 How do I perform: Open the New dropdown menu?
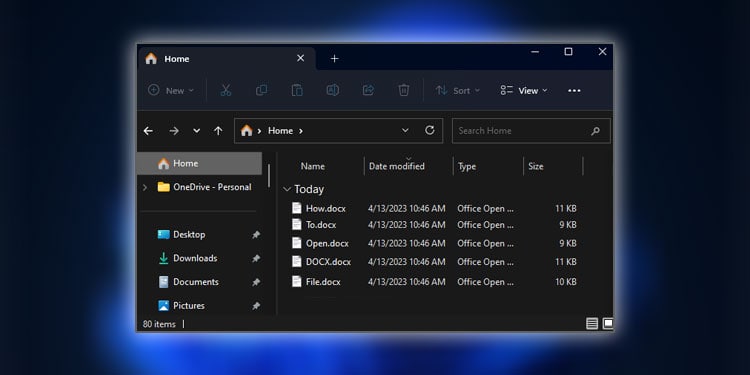171,90
